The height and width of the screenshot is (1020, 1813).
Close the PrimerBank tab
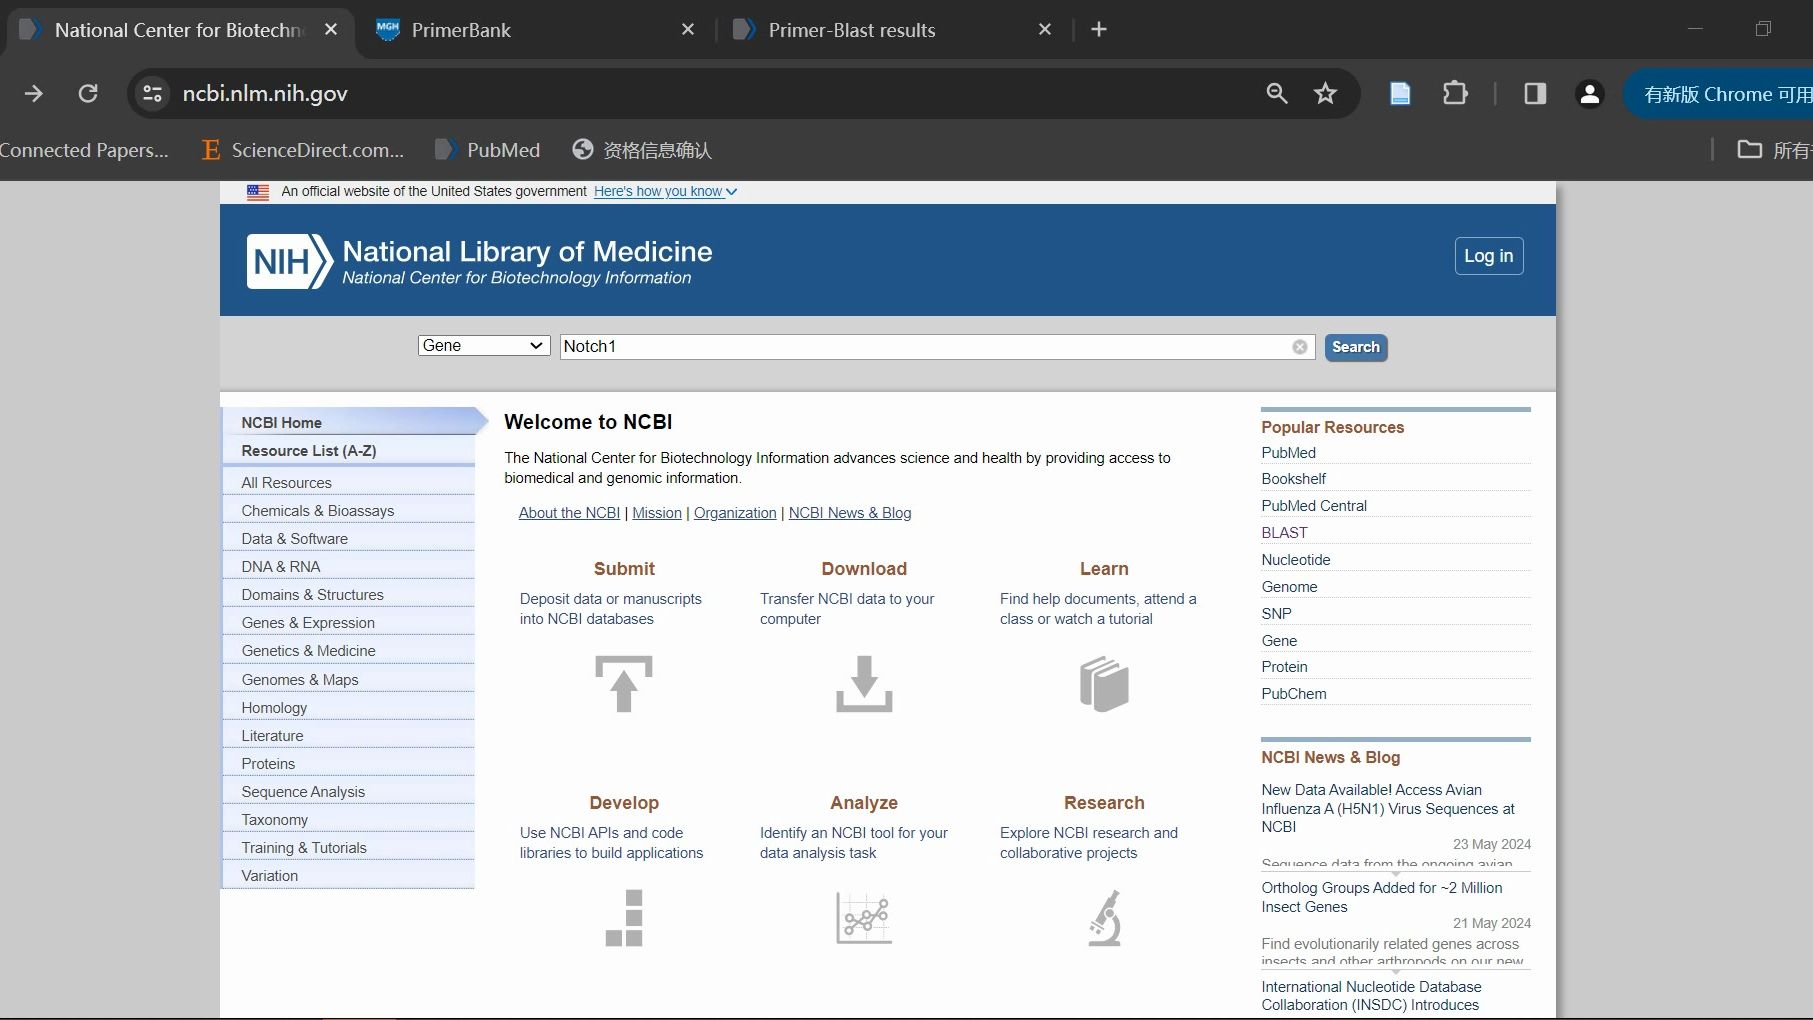pos(688,29)
